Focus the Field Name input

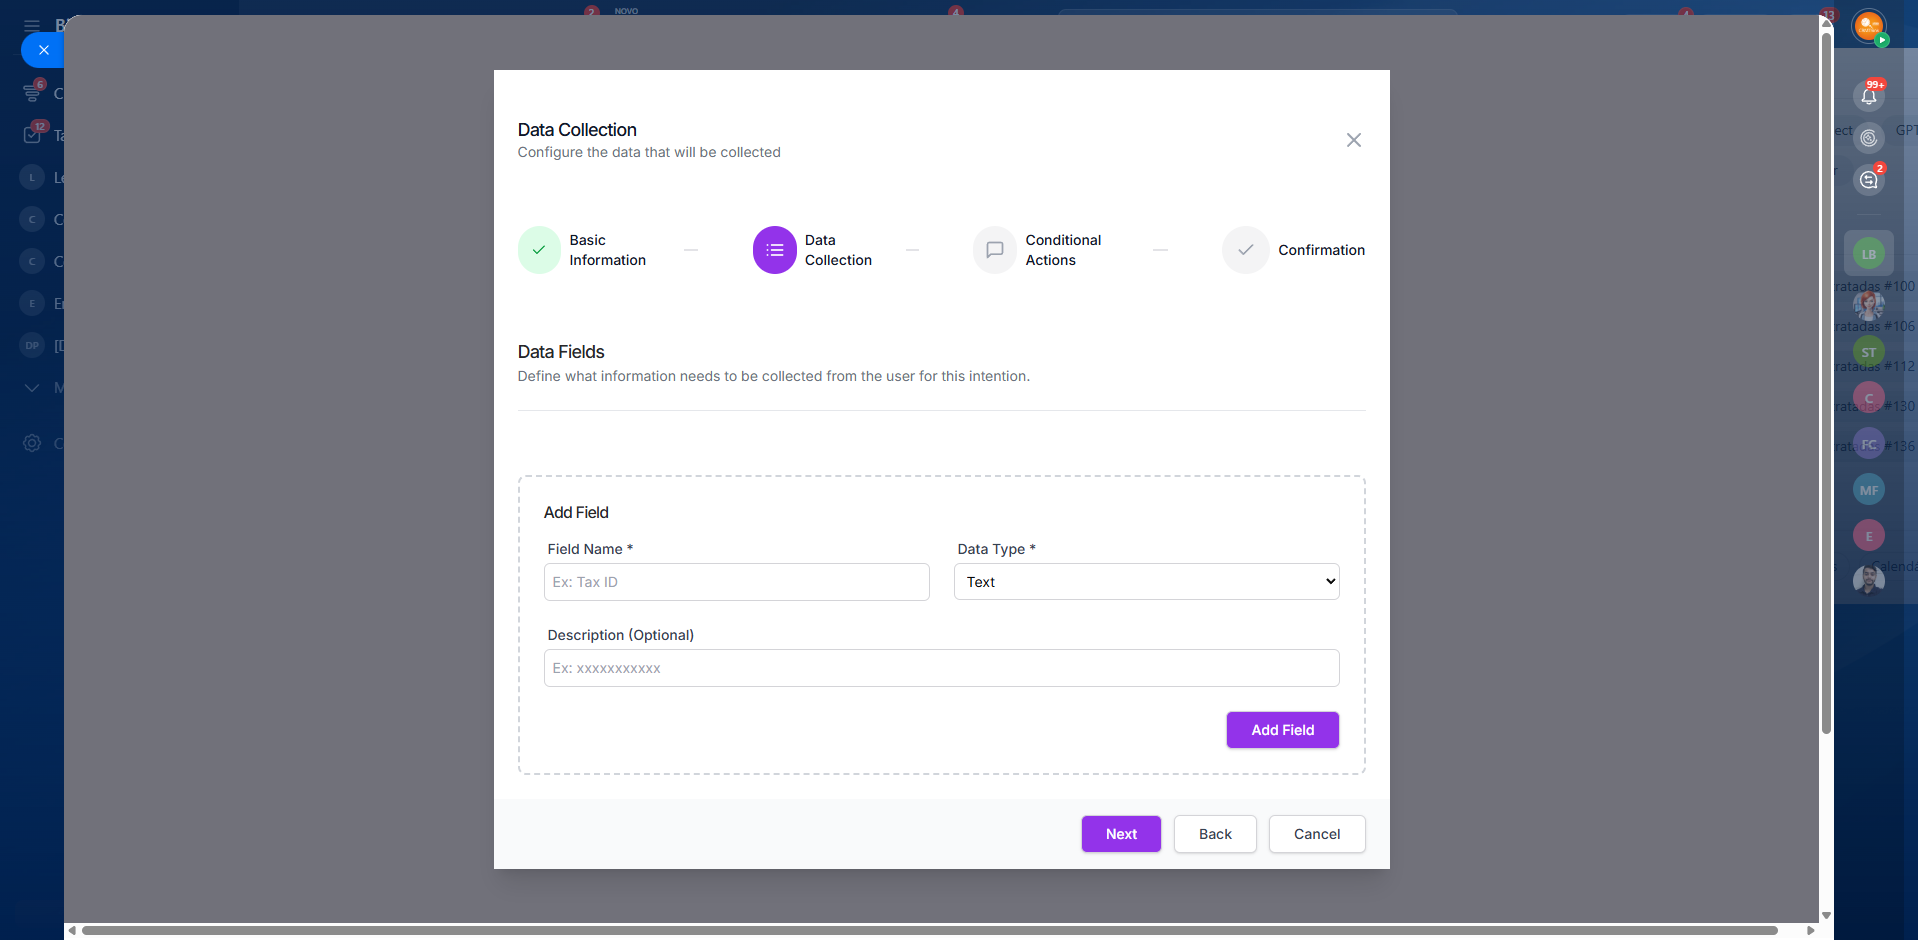(736, 582)
